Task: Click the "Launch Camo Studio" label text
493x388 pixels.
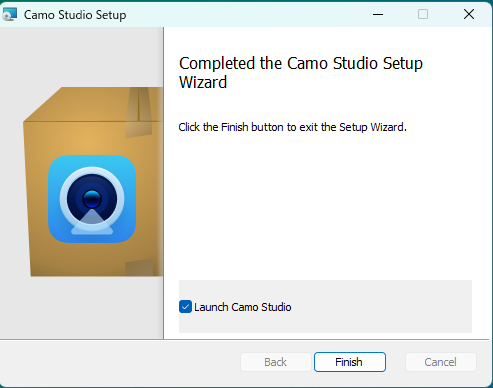Action: pos(243,307)
